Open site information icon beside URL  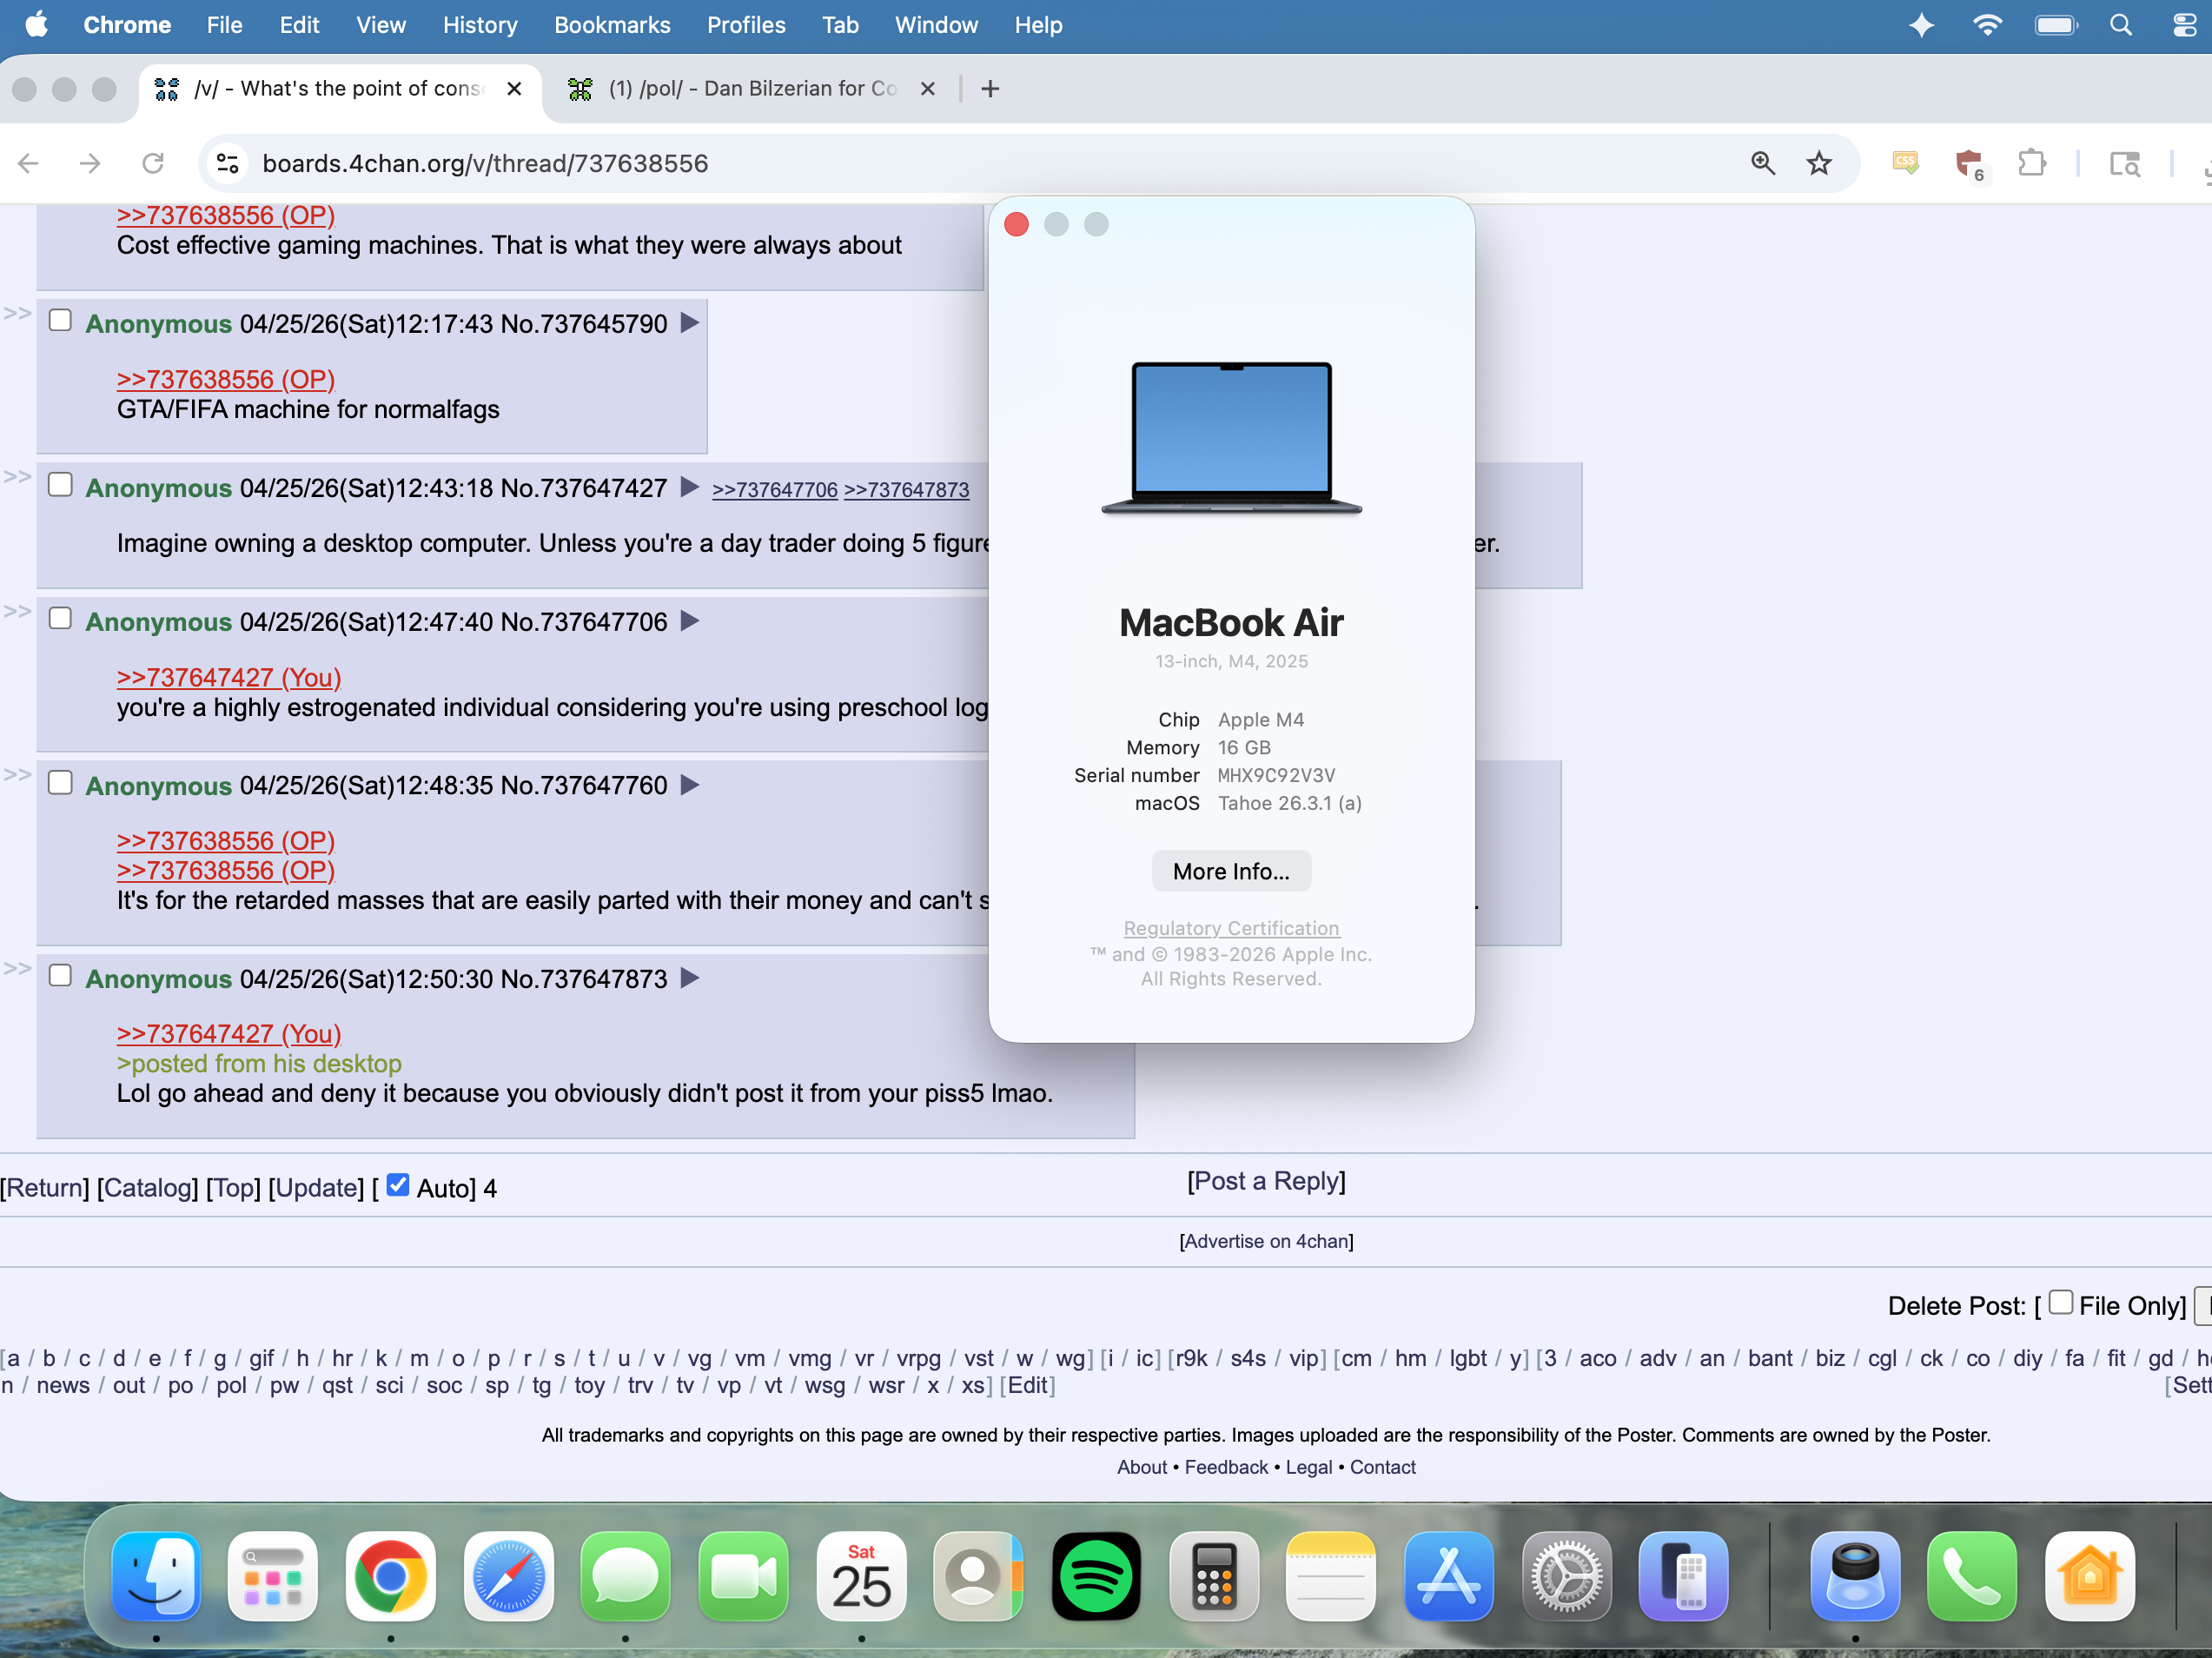click(x=228, y=163)
